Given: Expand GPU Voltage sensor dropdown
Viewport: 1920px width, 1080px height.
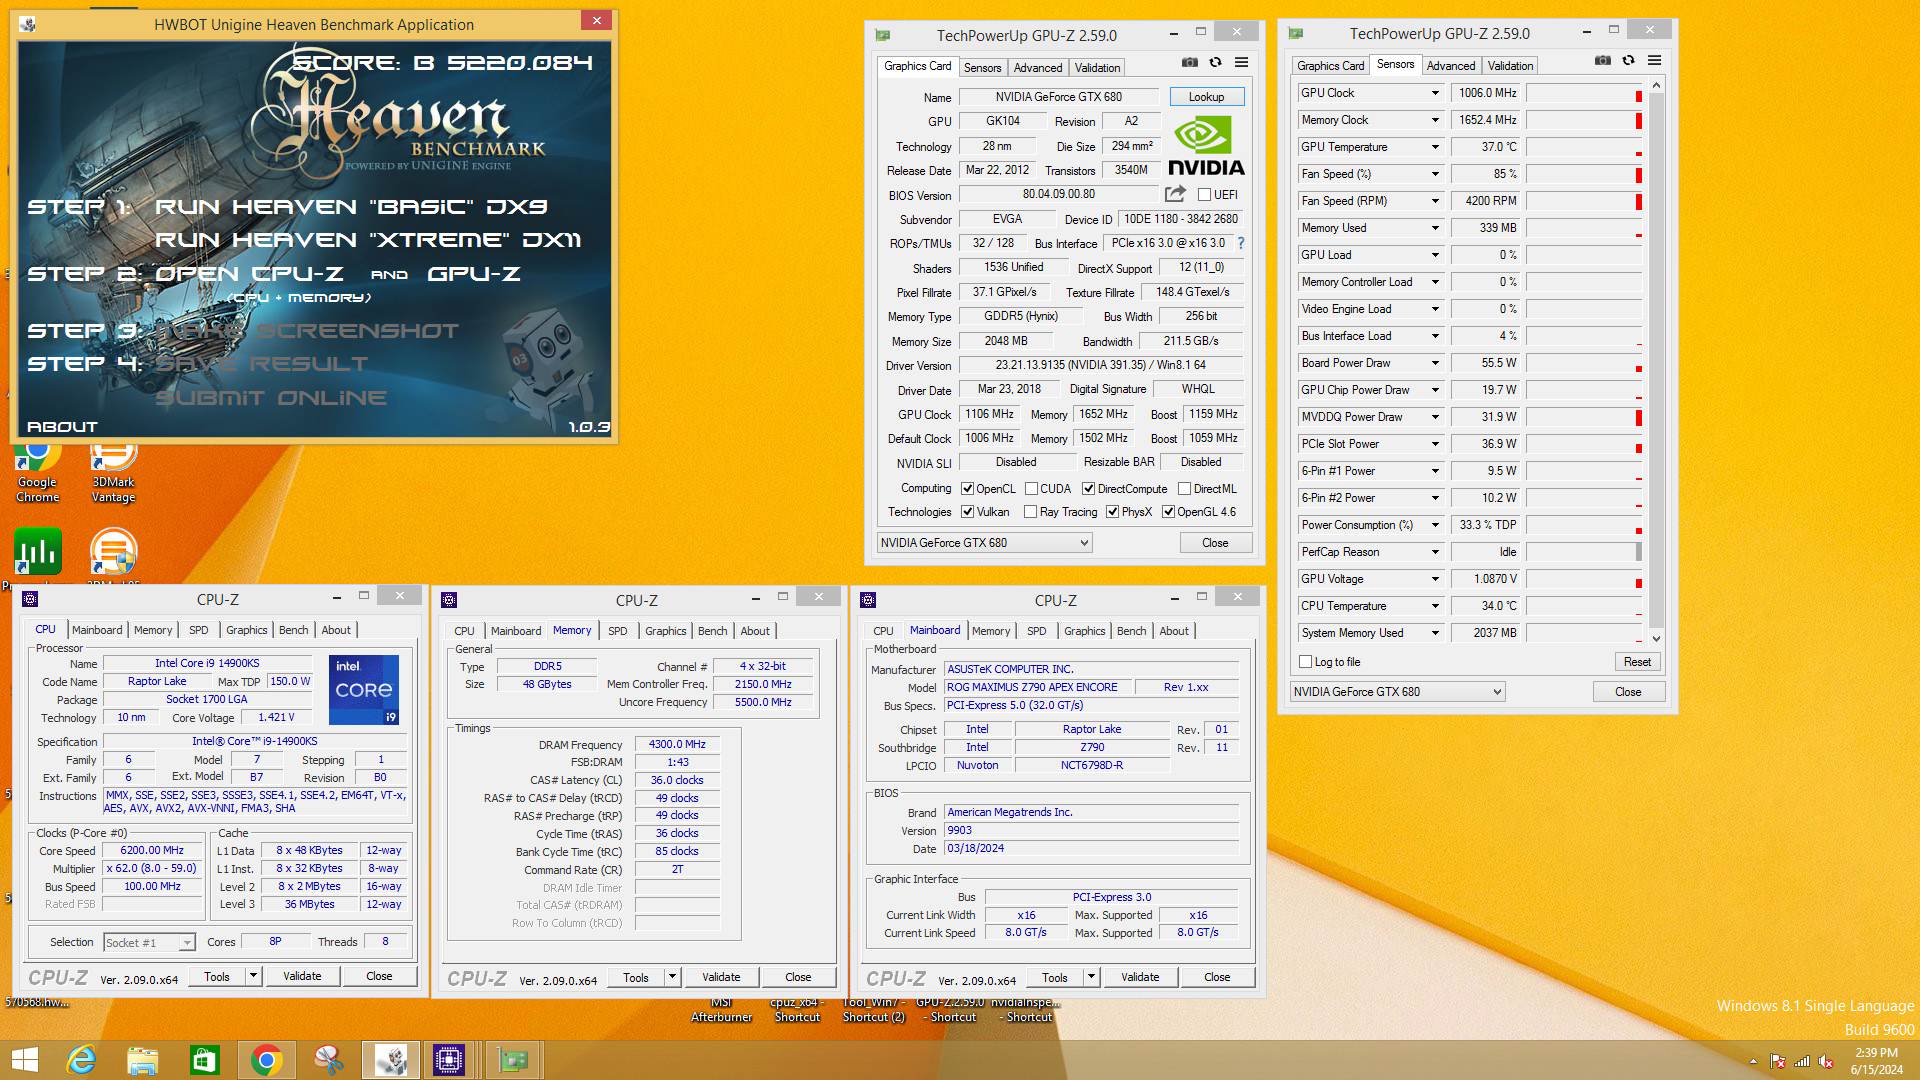Looking at the screenshot, I should pos(1435,579).
